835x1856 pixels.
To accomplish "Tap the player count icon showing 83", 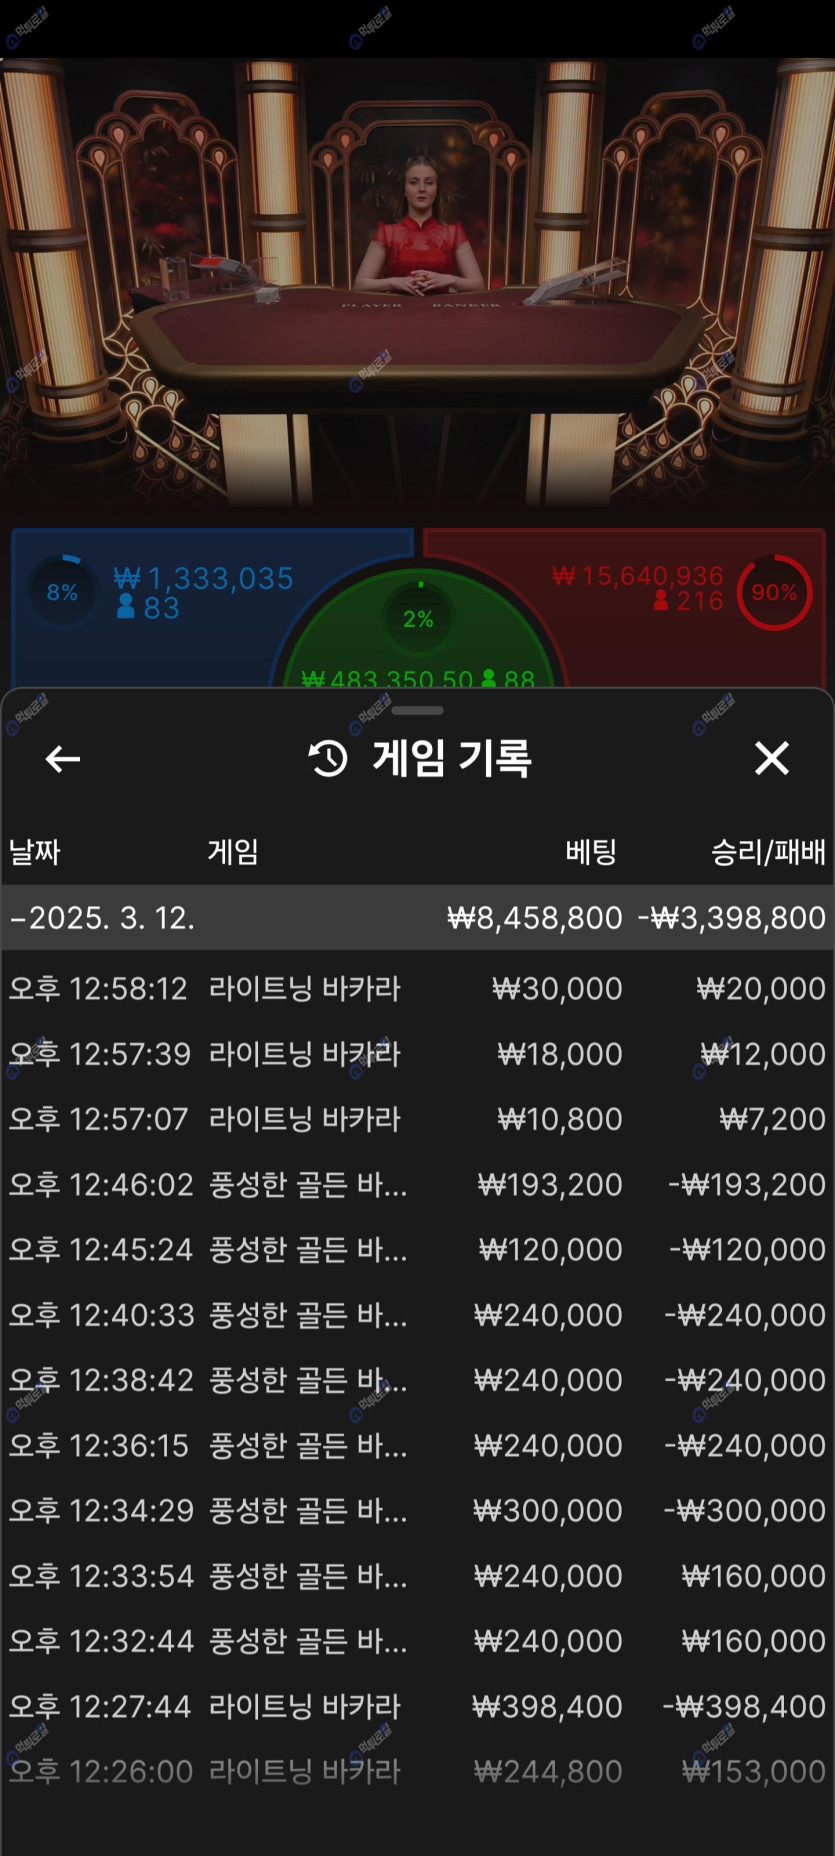I will tap(126, 607).
